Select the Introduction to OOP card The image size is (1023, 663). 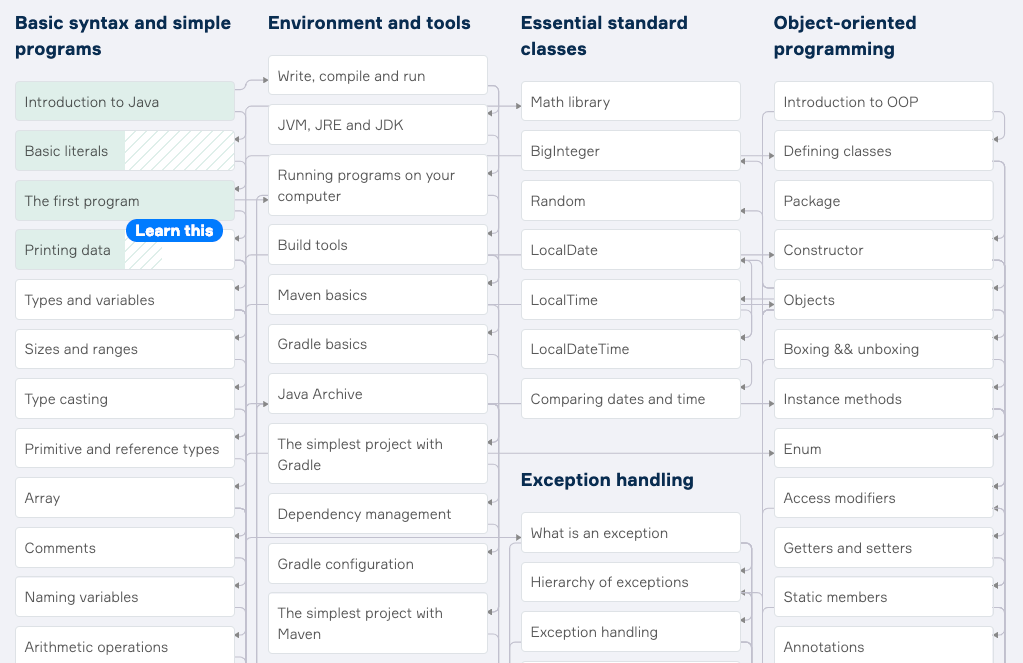pos(882,101)
